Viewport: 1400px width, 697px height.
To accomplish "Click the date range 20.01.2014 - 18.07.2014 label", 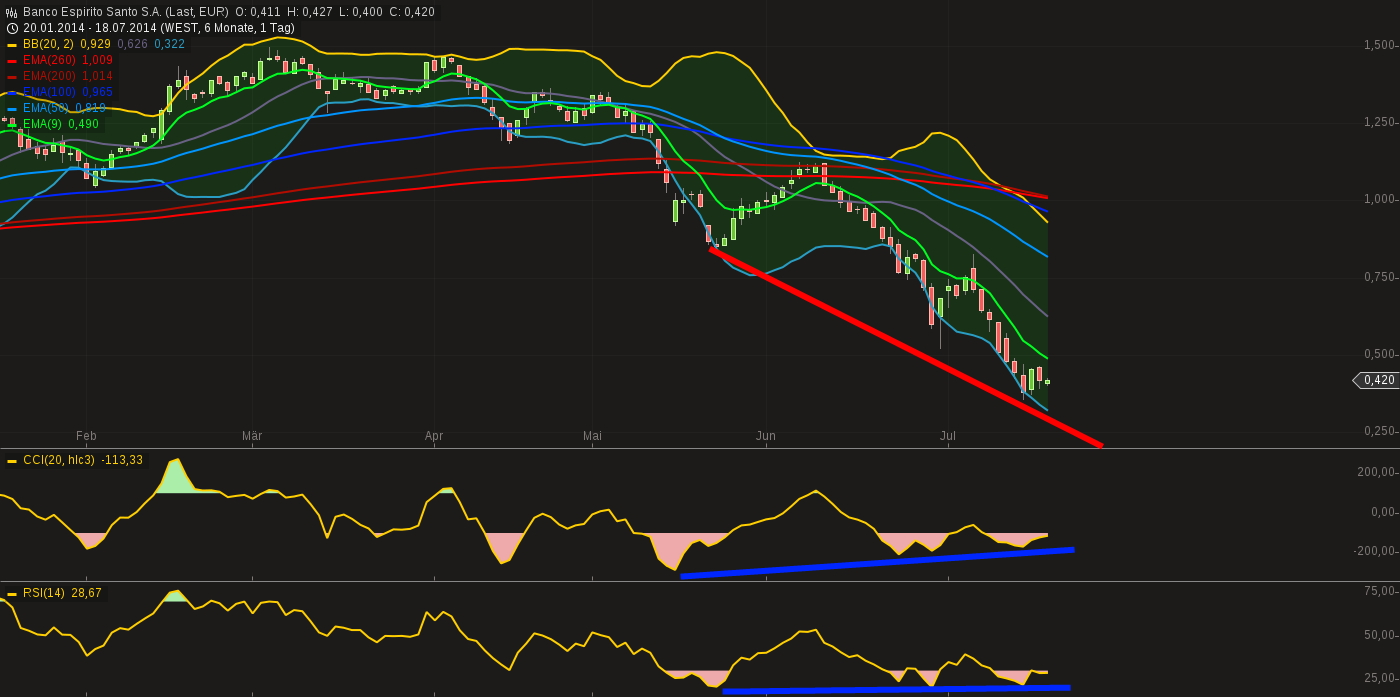I will pos(88,28).
